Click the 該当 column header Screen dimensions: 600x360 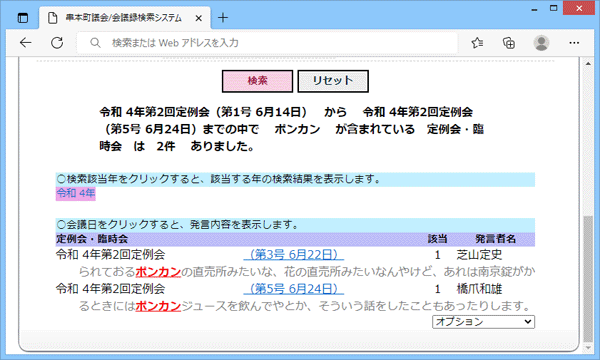coord(437,239)
